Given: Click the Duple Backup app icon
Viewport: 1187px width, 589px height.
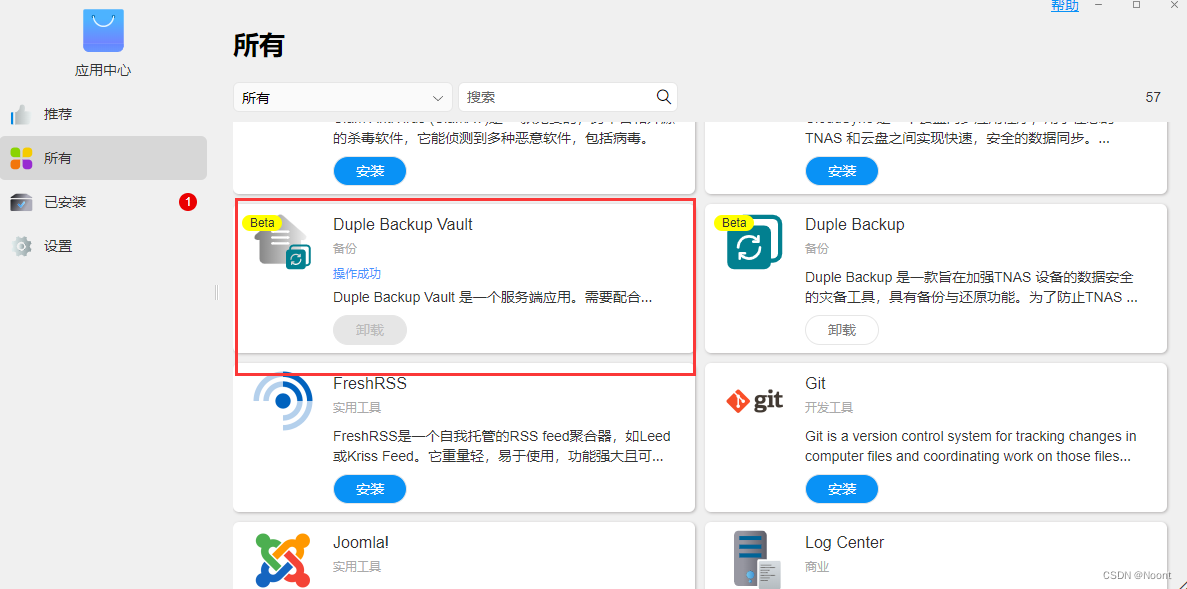Looking at the screenshot, I should pyautogui.click(x=755, y=242).
